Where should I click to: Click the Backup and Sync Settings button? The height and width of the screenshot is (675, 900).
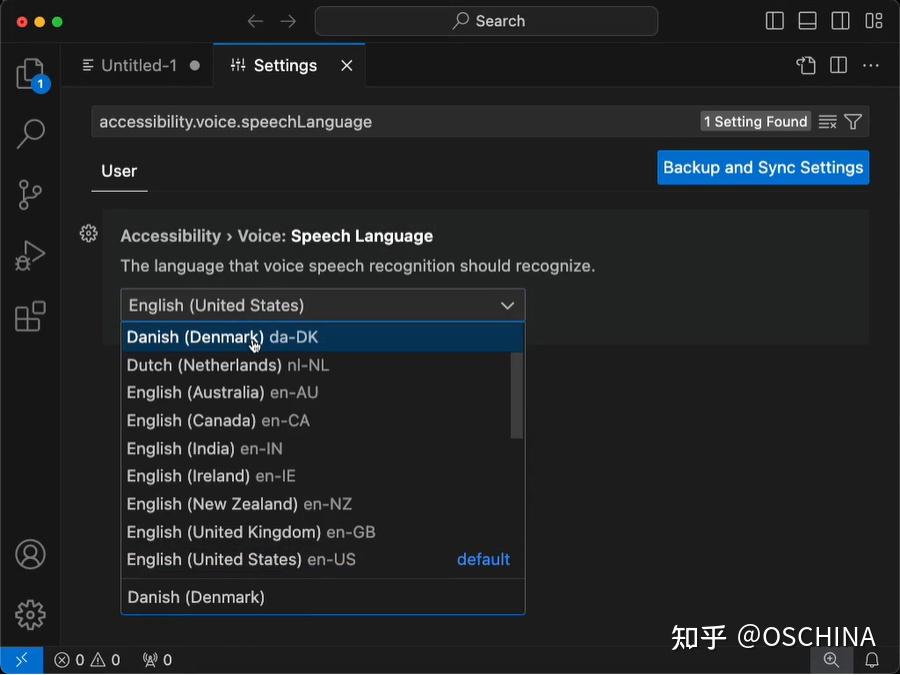pyautogui.click(x=763, y=167)
